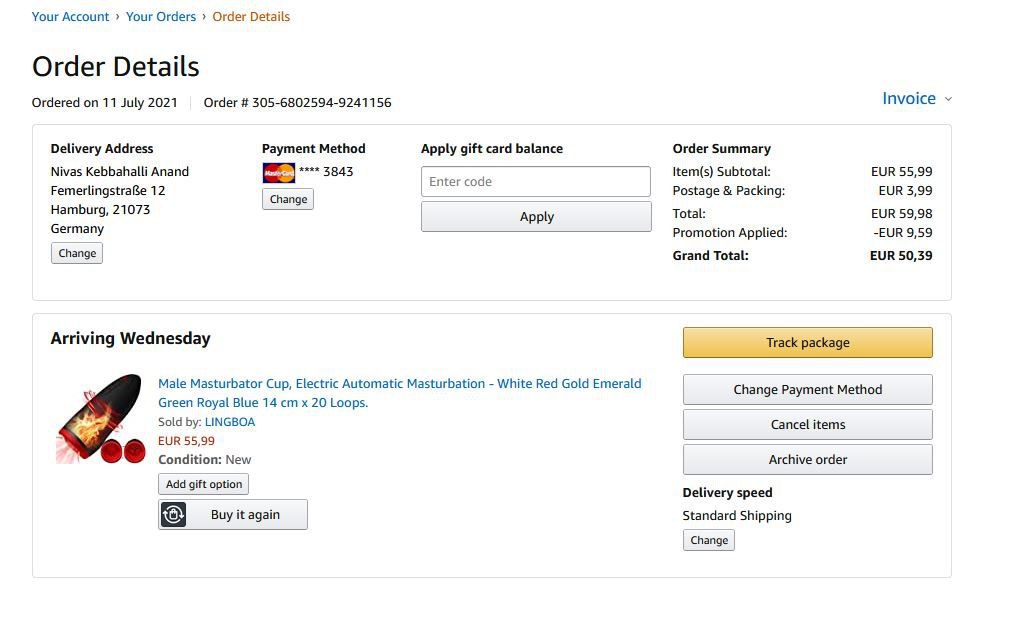1009x622 pixels.
Task: Apply the gift card balance
Action: pos(536,217)
